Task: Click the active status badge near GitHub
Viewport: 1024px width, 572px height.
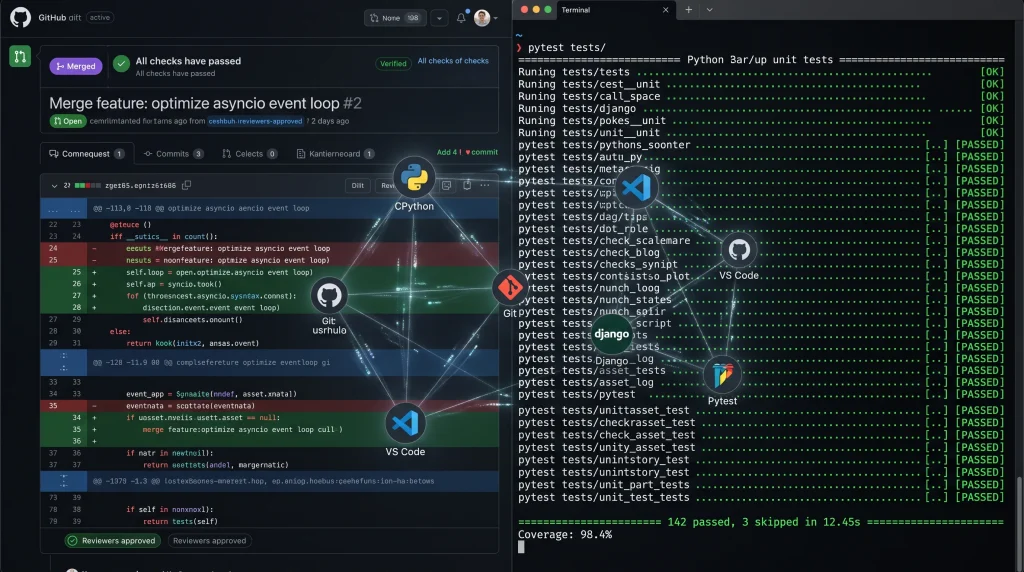Action: [100, 18]
